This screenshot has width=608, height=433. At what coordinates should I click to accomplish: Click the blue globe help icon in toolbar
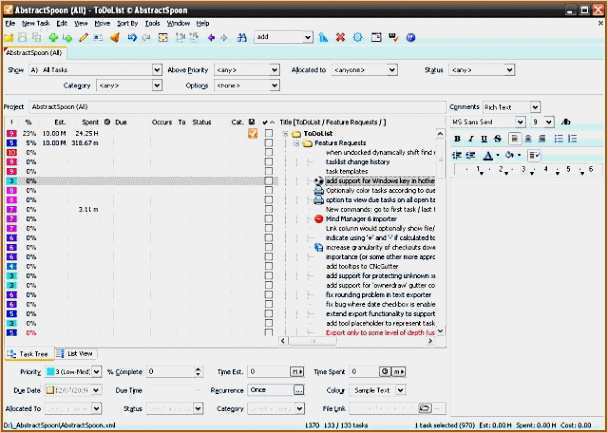(411, 37)
